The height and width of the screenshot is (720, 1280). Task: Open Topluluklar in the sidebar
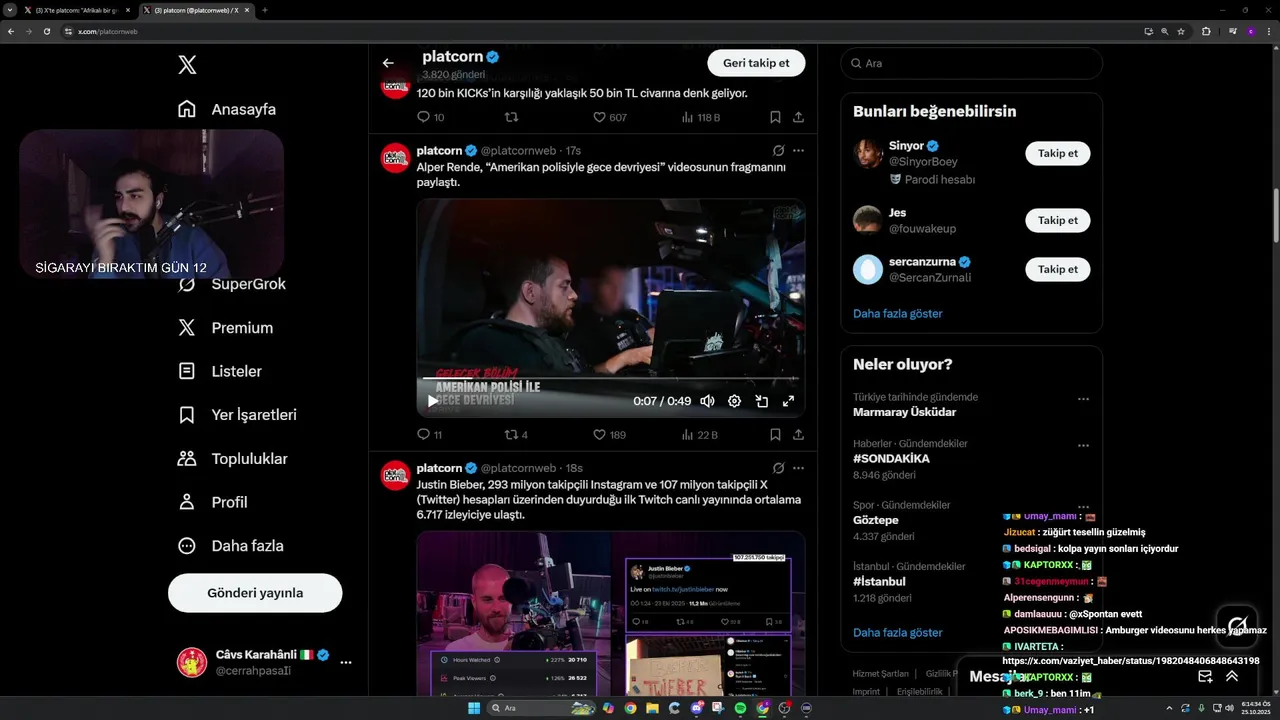232,459
